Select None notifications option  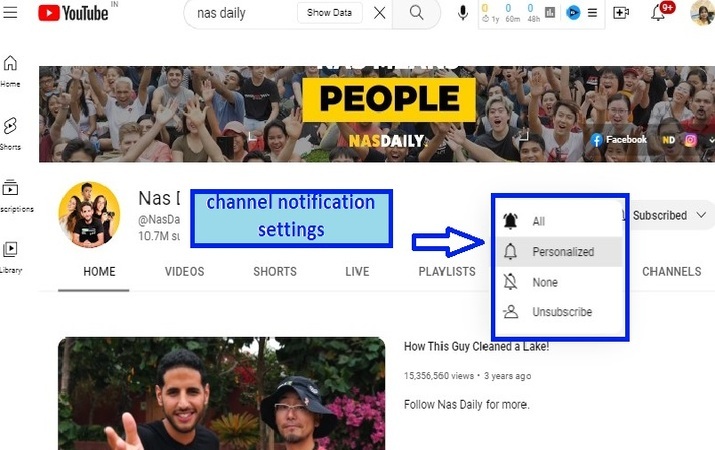pos(559,282)
